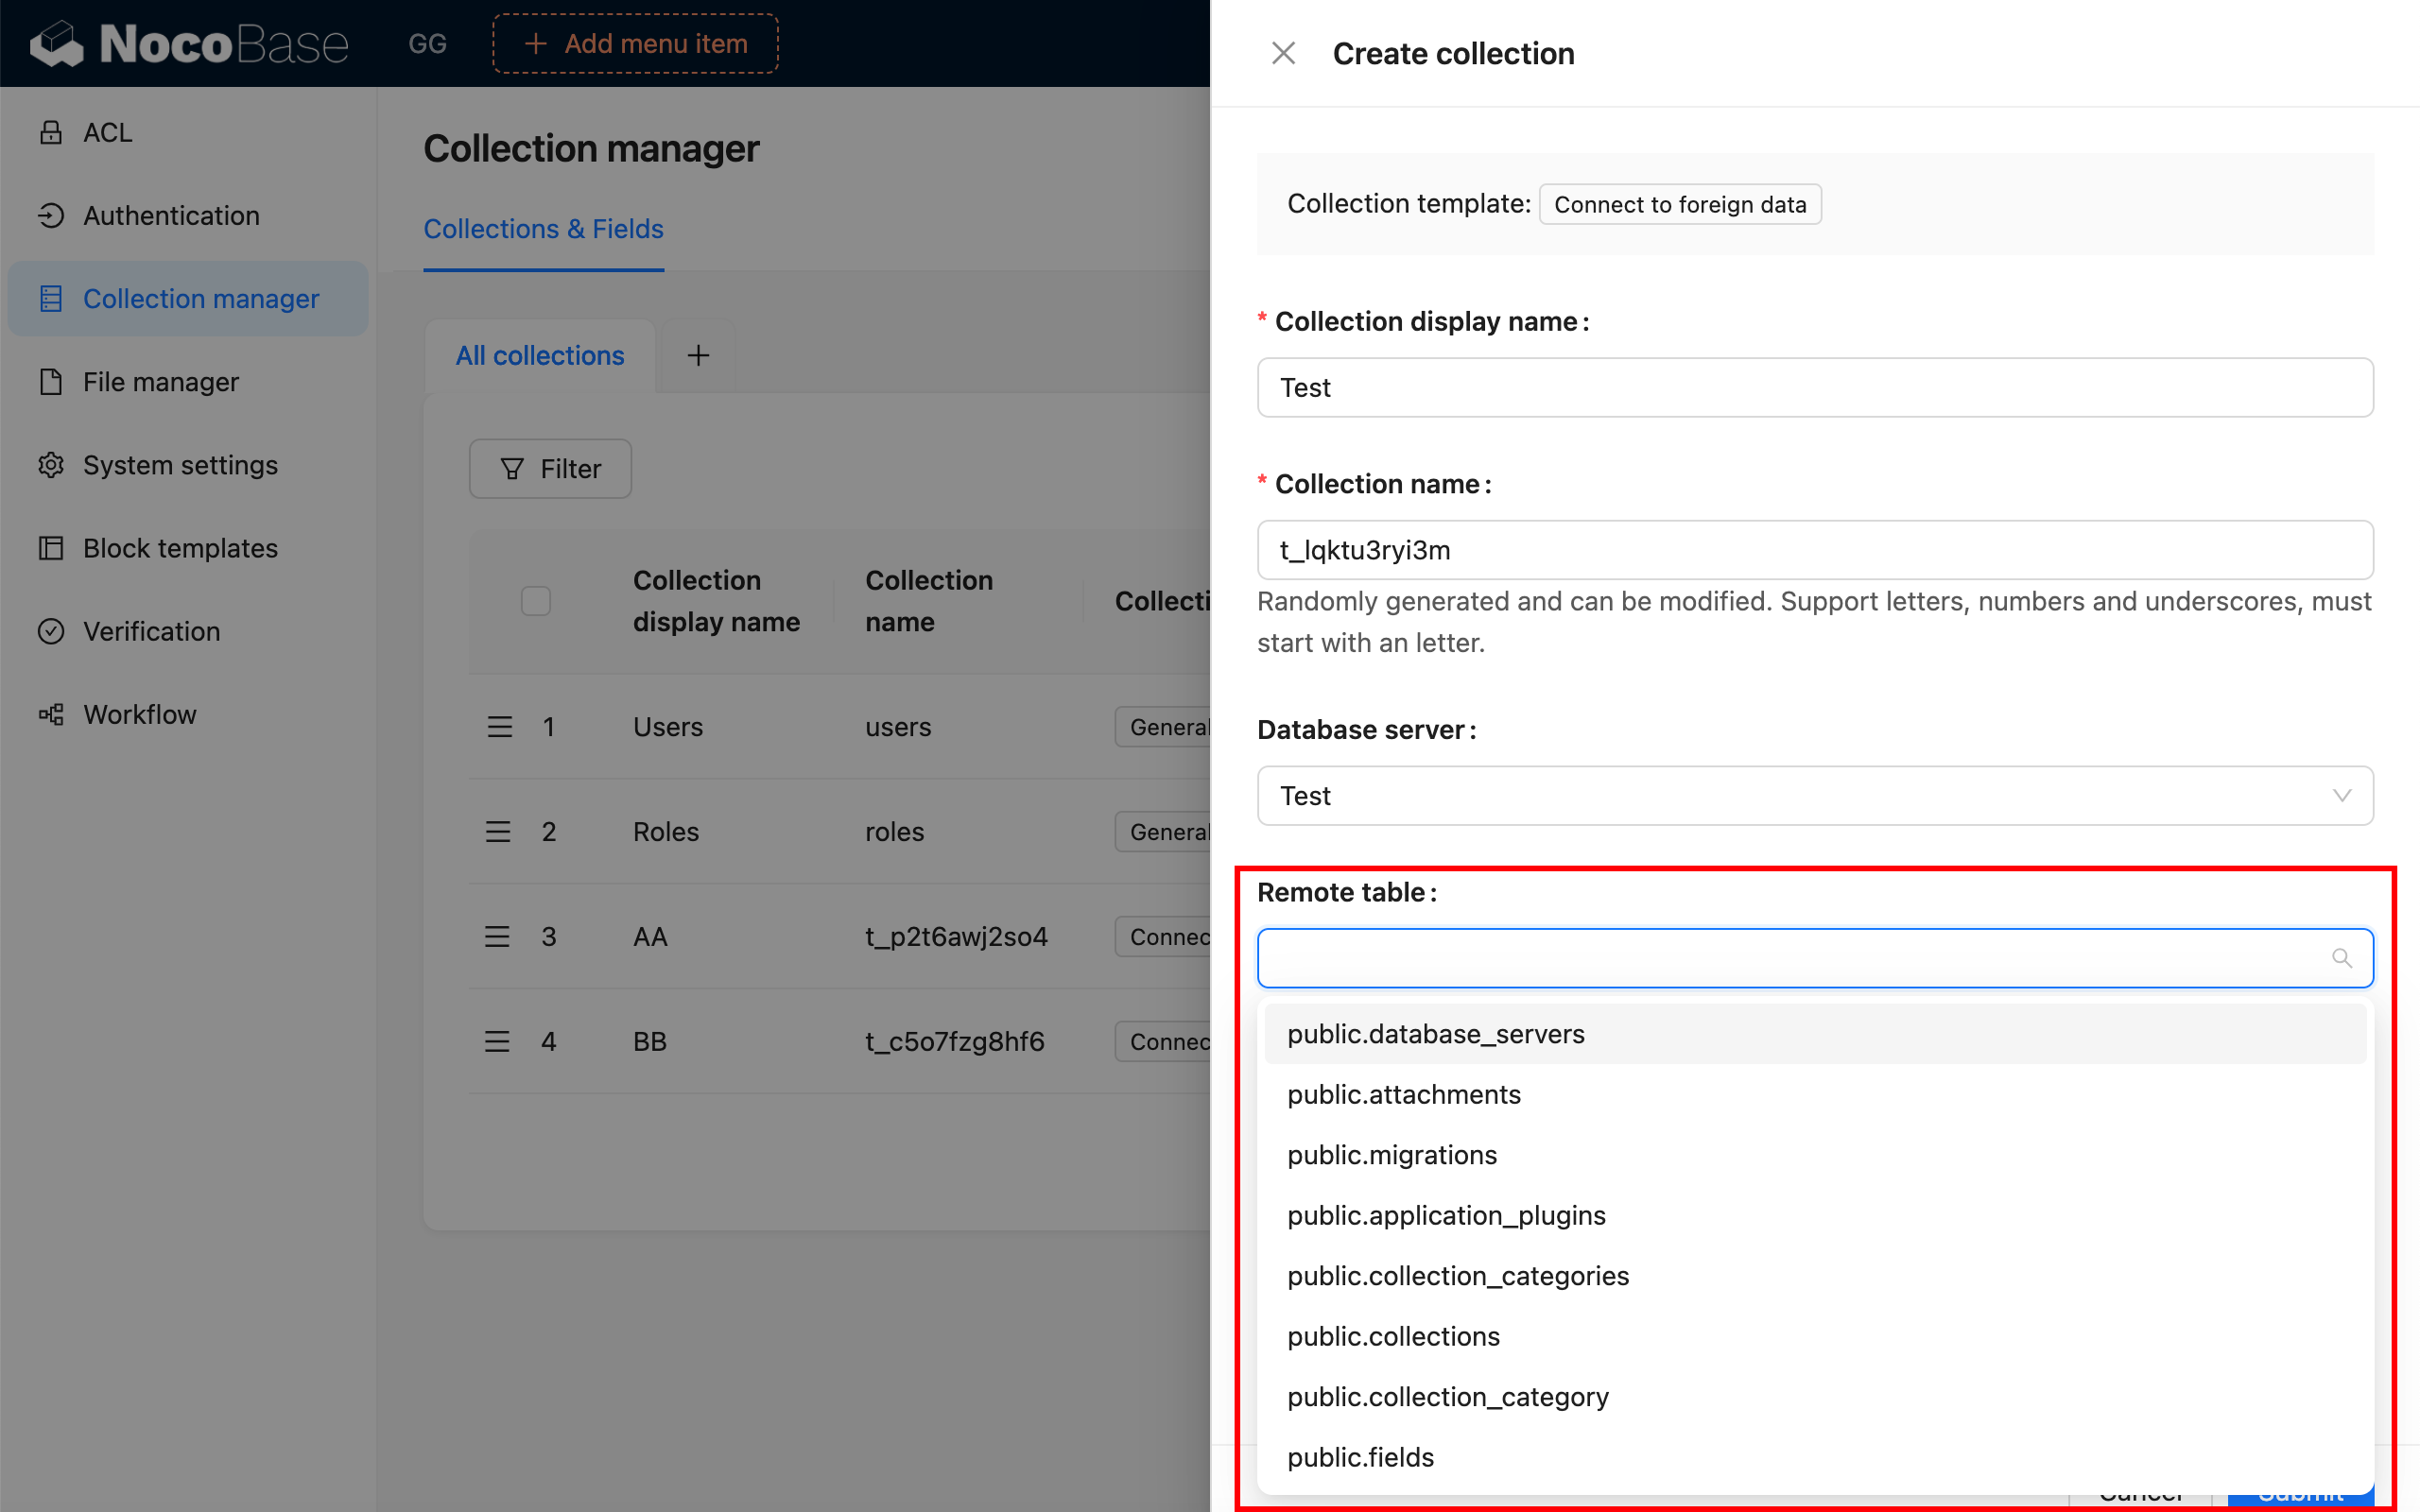The width and height of the screenshot is (2420, 1512).
Task: Open Authentication settings from the sidebar
Action: (170, 215)
